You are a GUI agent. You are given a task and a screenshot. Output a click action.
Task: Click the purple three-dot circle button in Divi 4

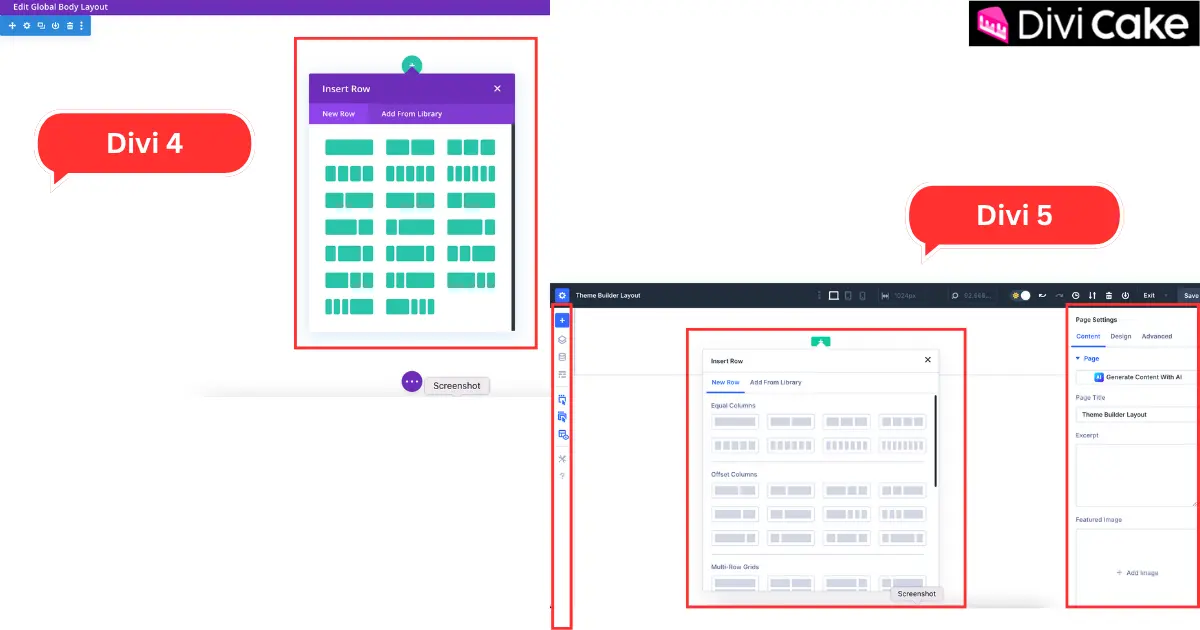pyautogui.click(x=412, y=382)
